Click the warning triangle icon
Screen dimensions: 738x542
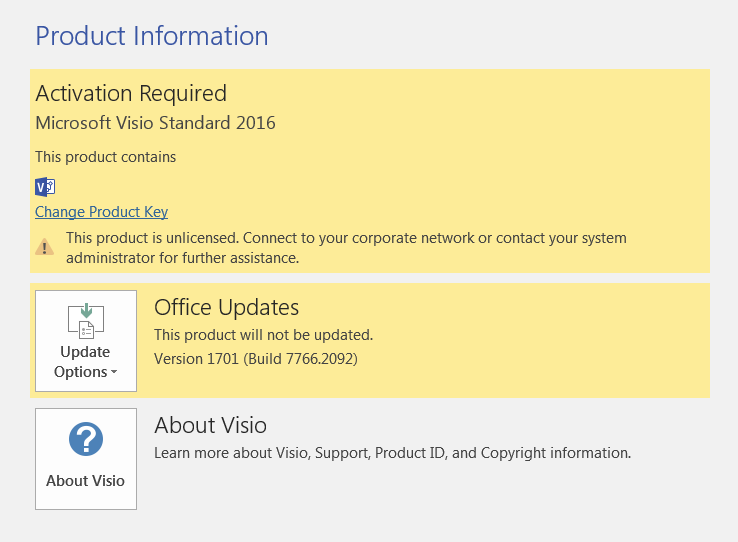(x=44, y=246)
